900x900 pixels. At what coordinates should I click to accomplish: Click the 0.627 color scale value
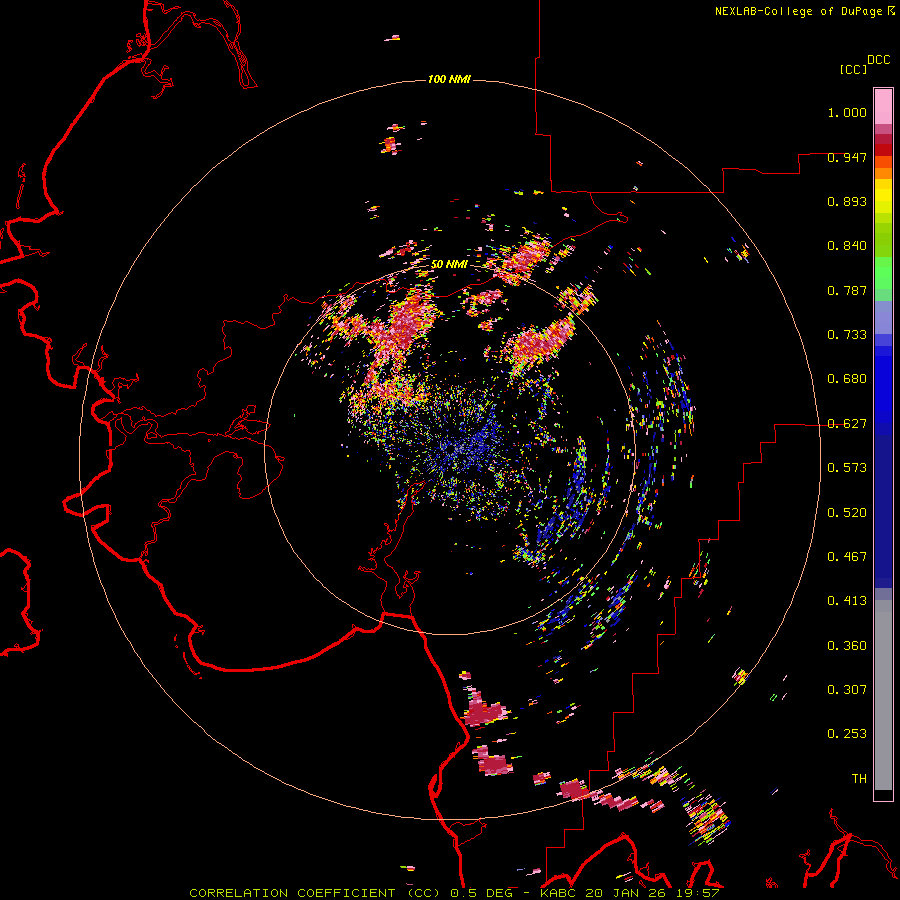[x=847, y=424]
